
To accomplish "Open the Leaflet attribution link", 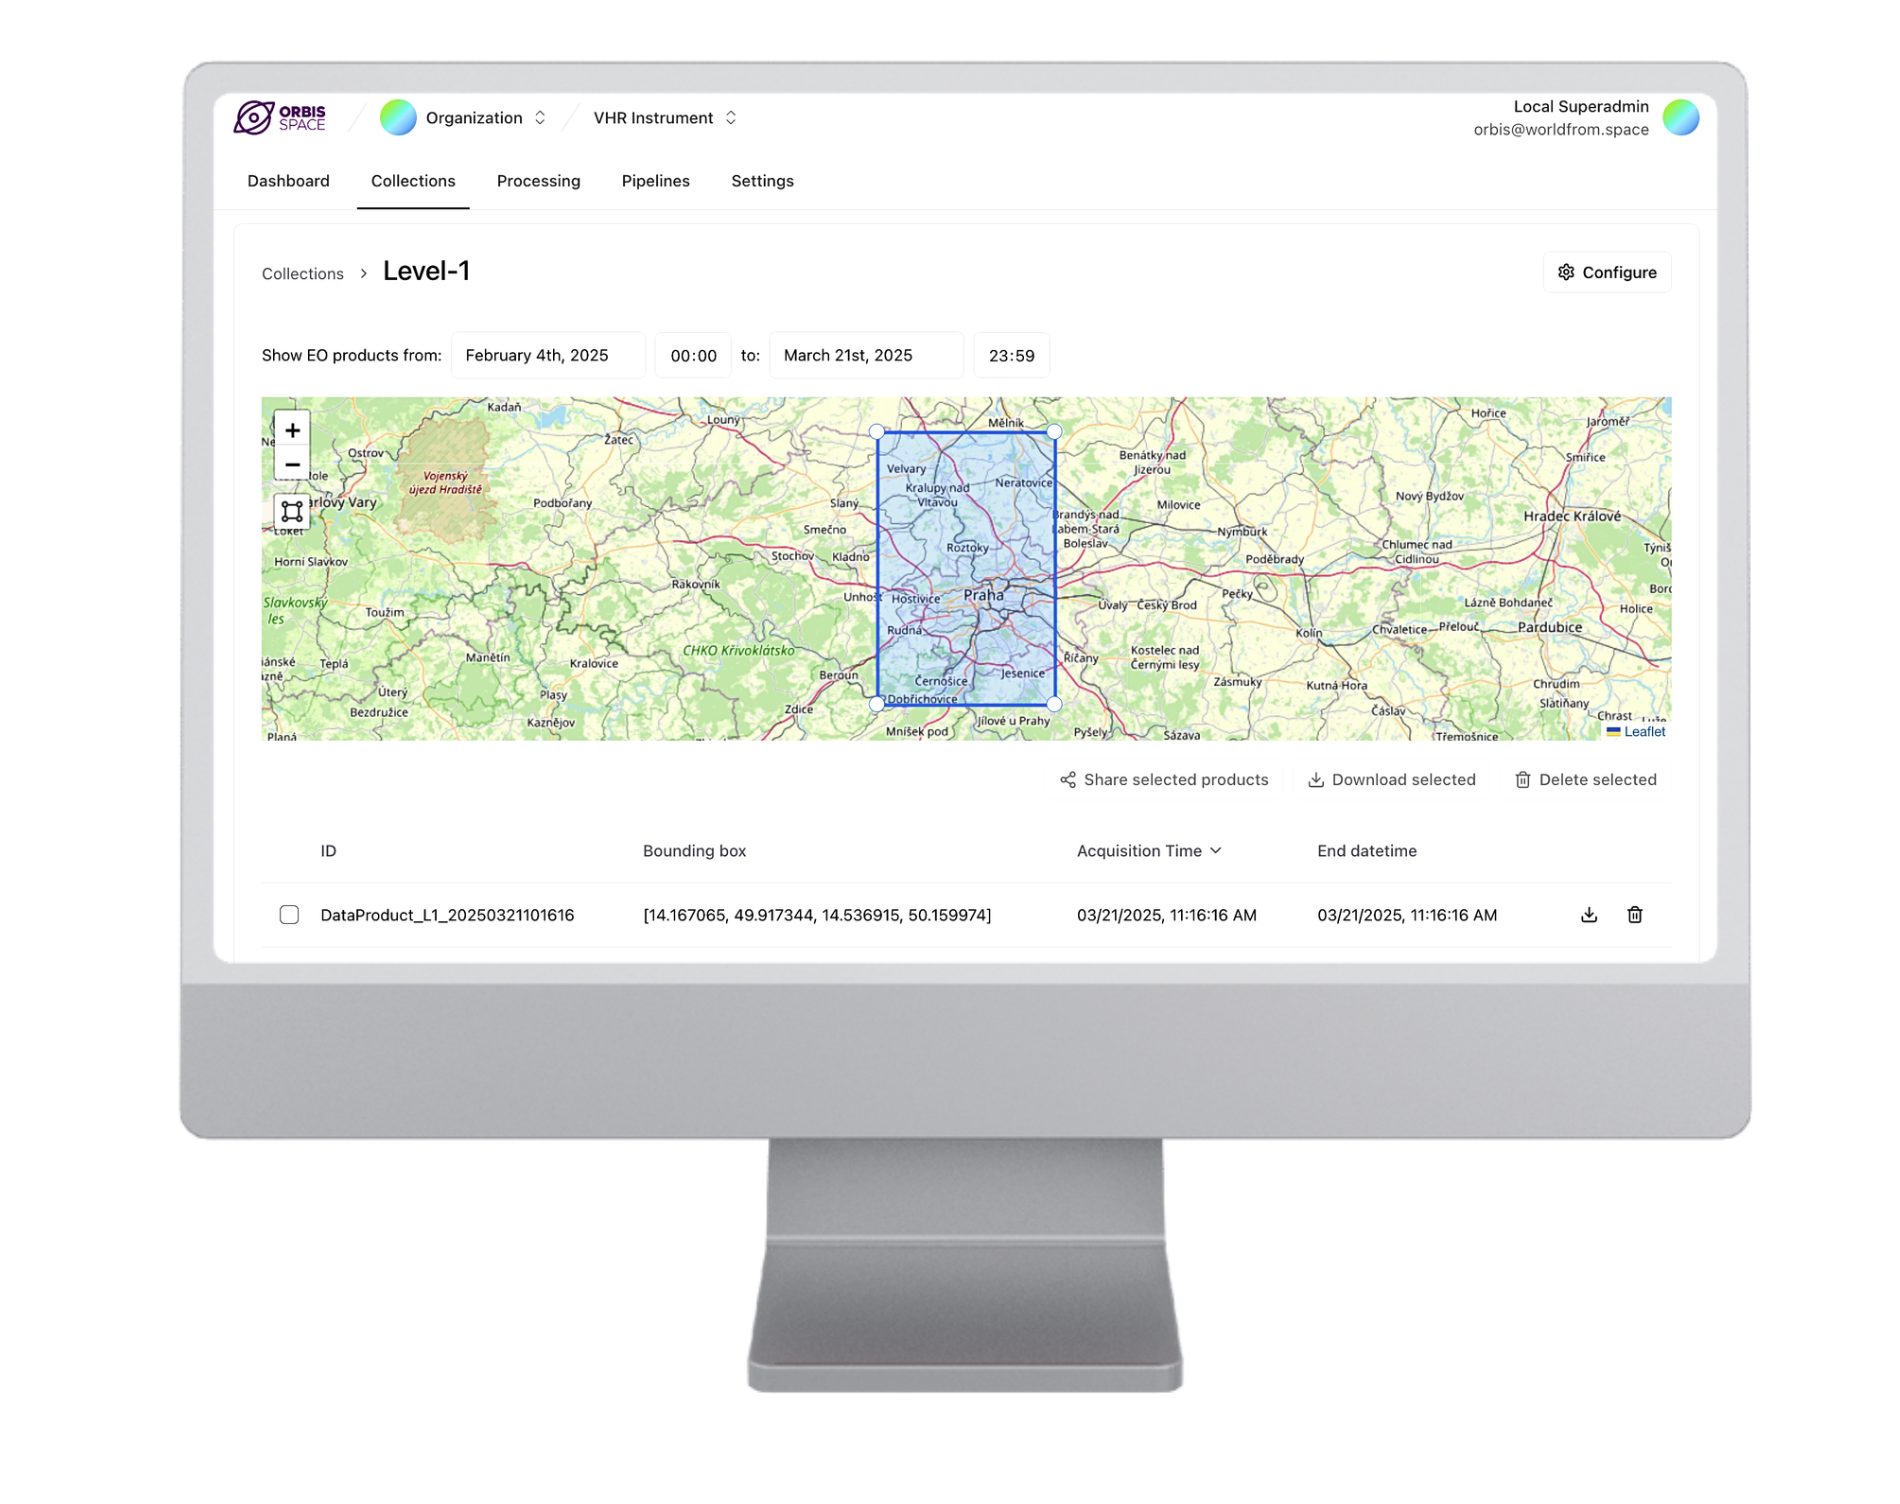I will tap(1643, 732).
